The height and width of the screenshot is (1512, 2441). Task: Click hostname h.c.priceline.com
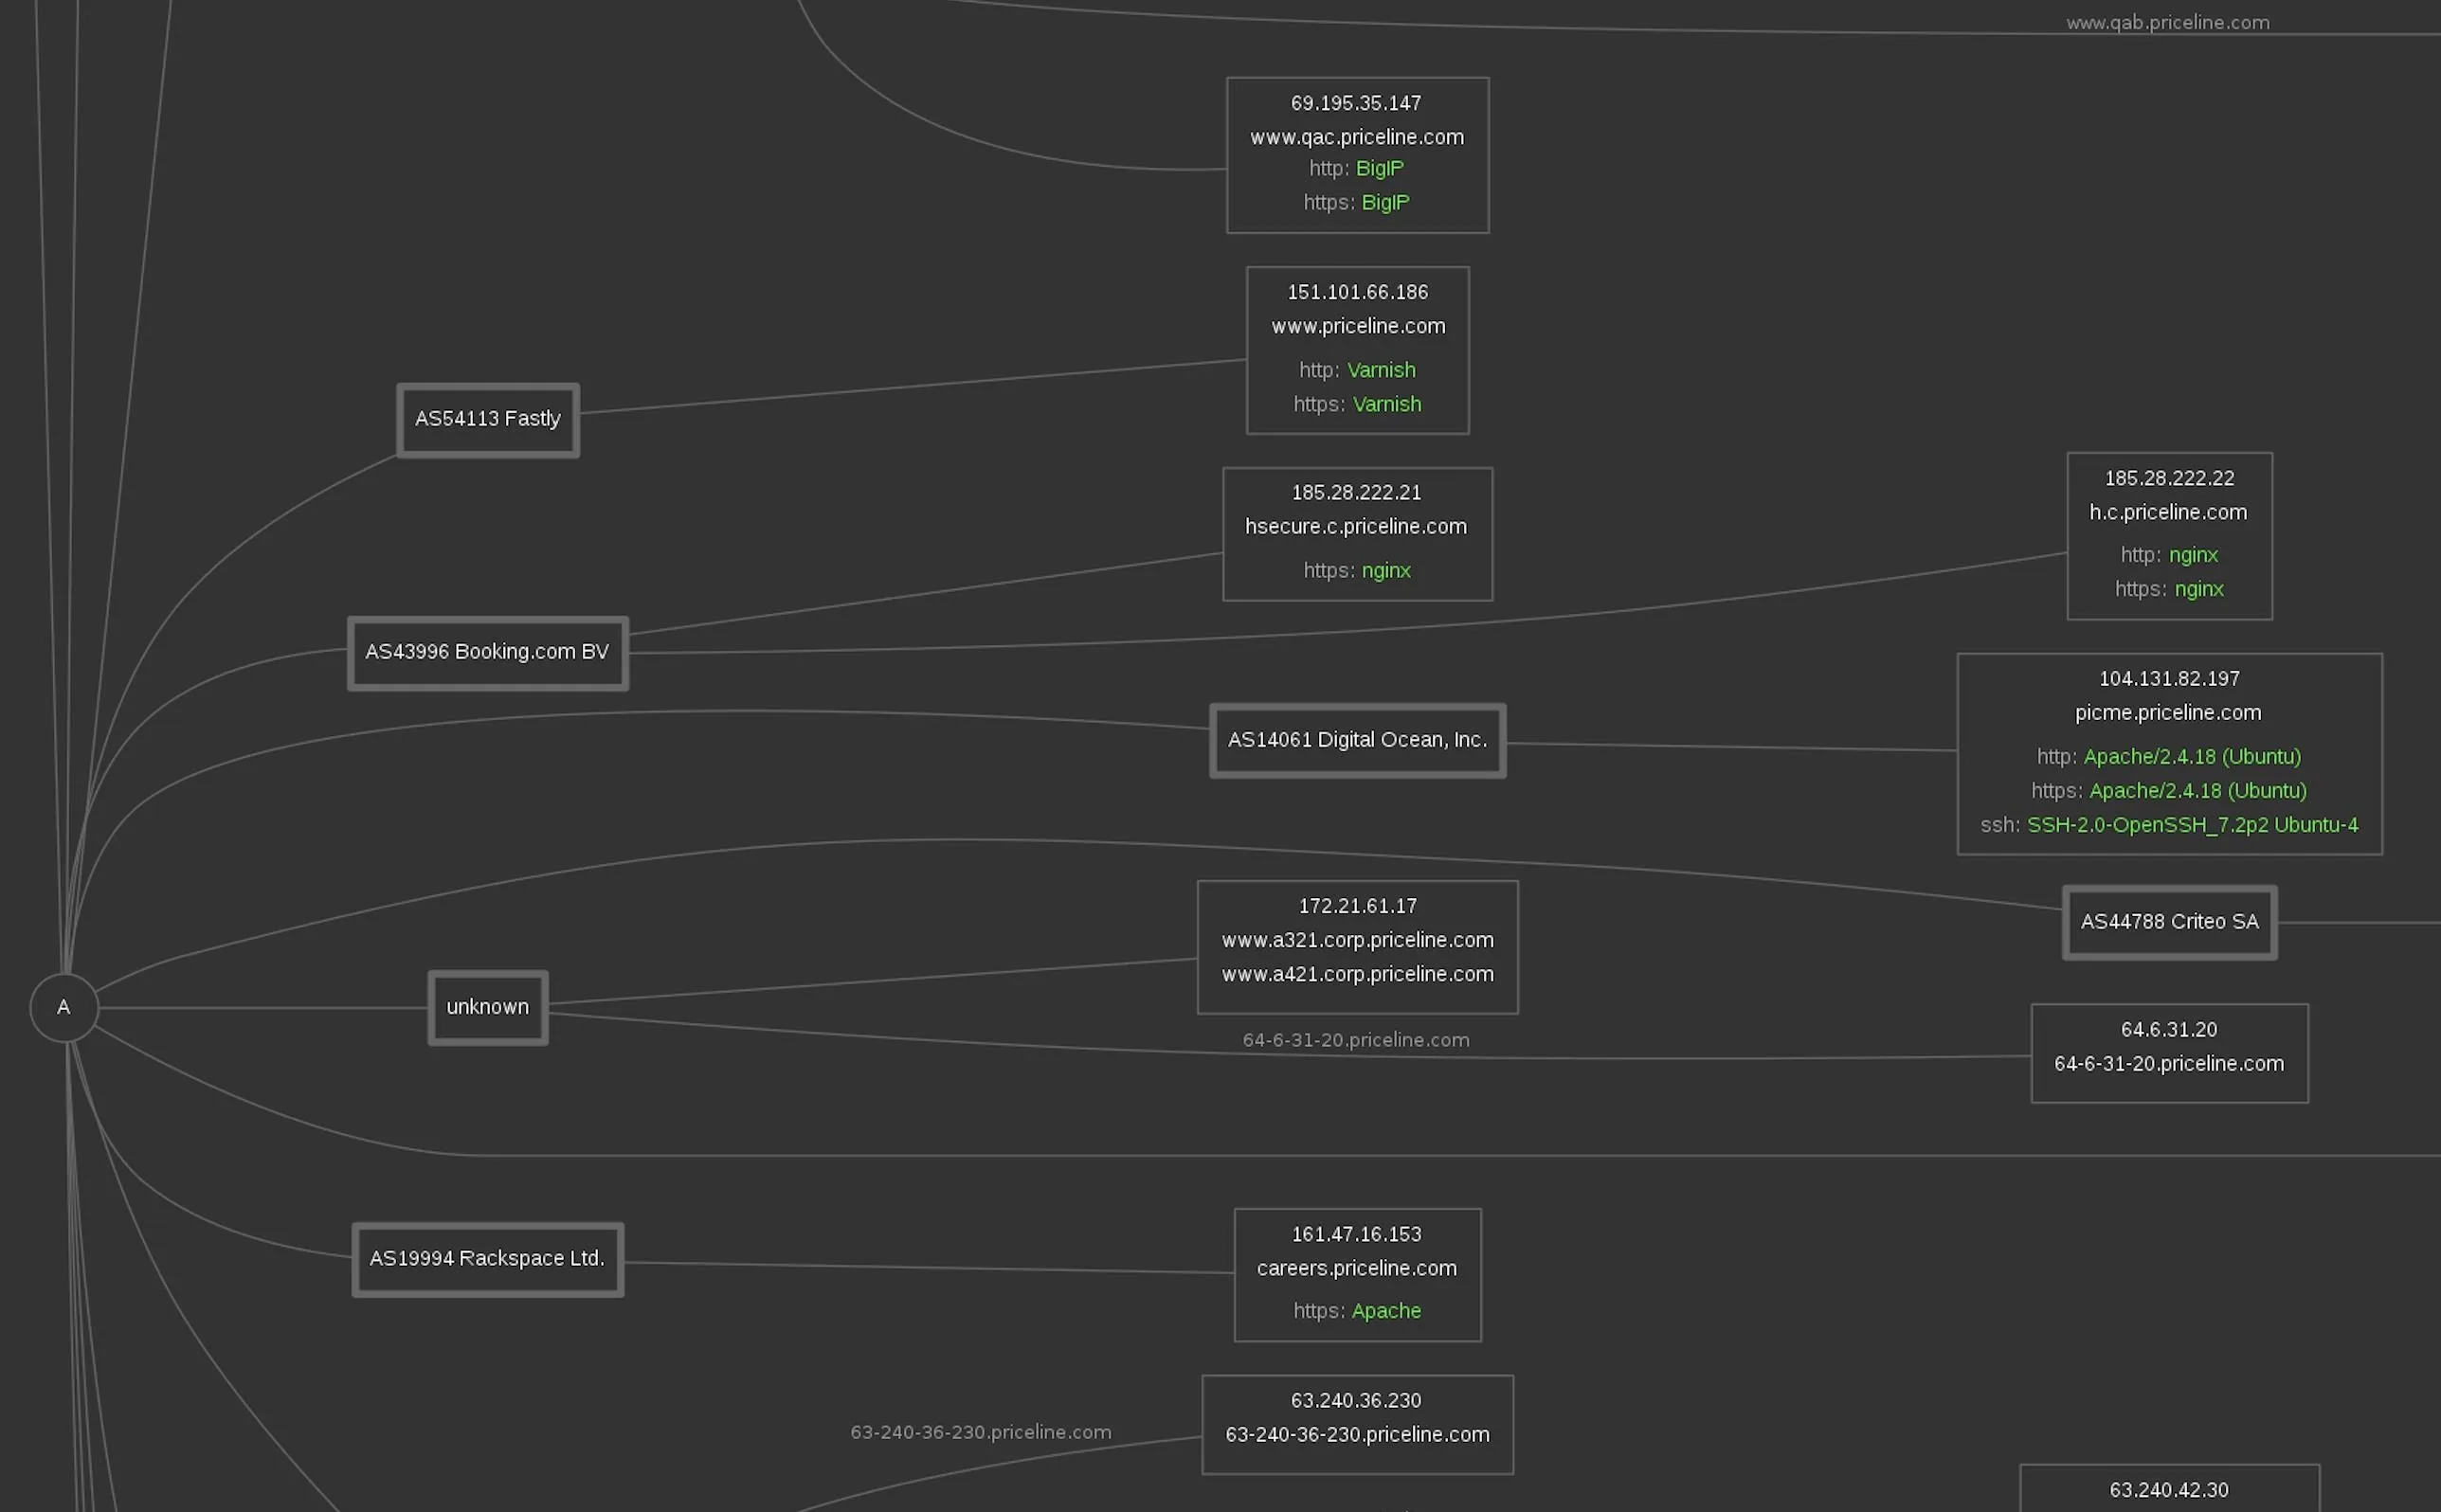(x=2168, y=512)
